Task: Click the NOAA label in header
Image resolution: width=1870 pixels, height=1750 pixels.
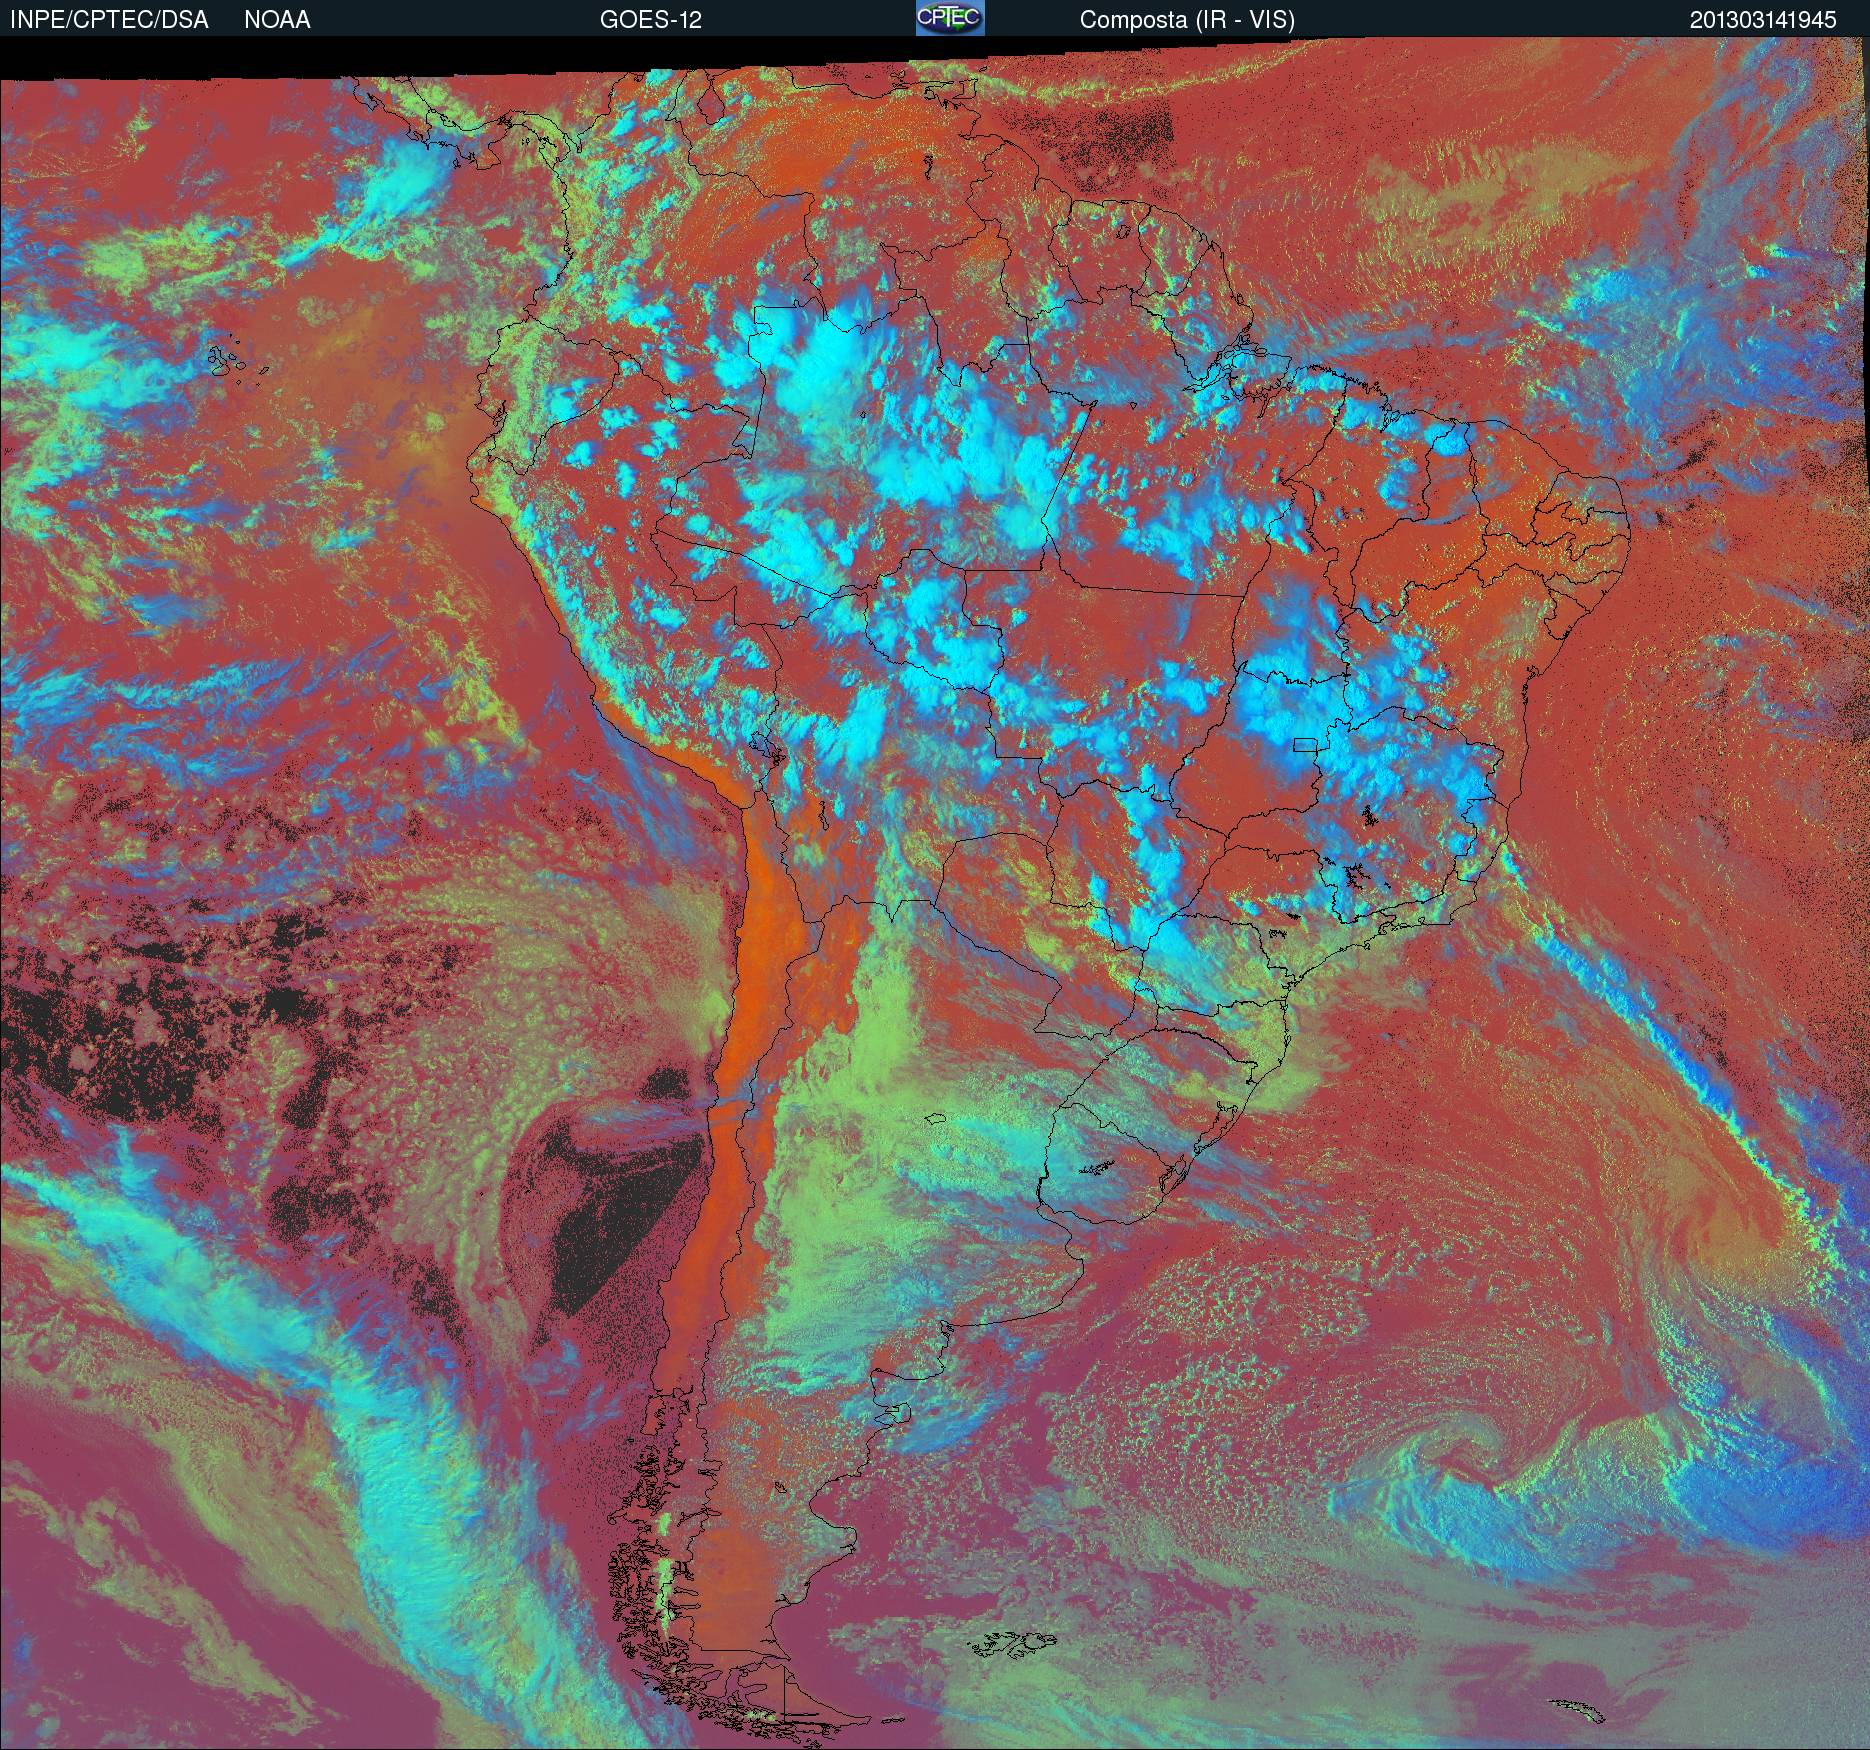Action: 277,20
